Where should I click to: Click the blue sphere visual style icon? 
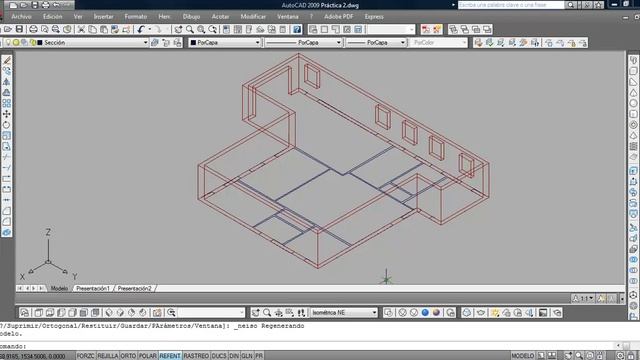pyautogui.click(x=425, y=313)
